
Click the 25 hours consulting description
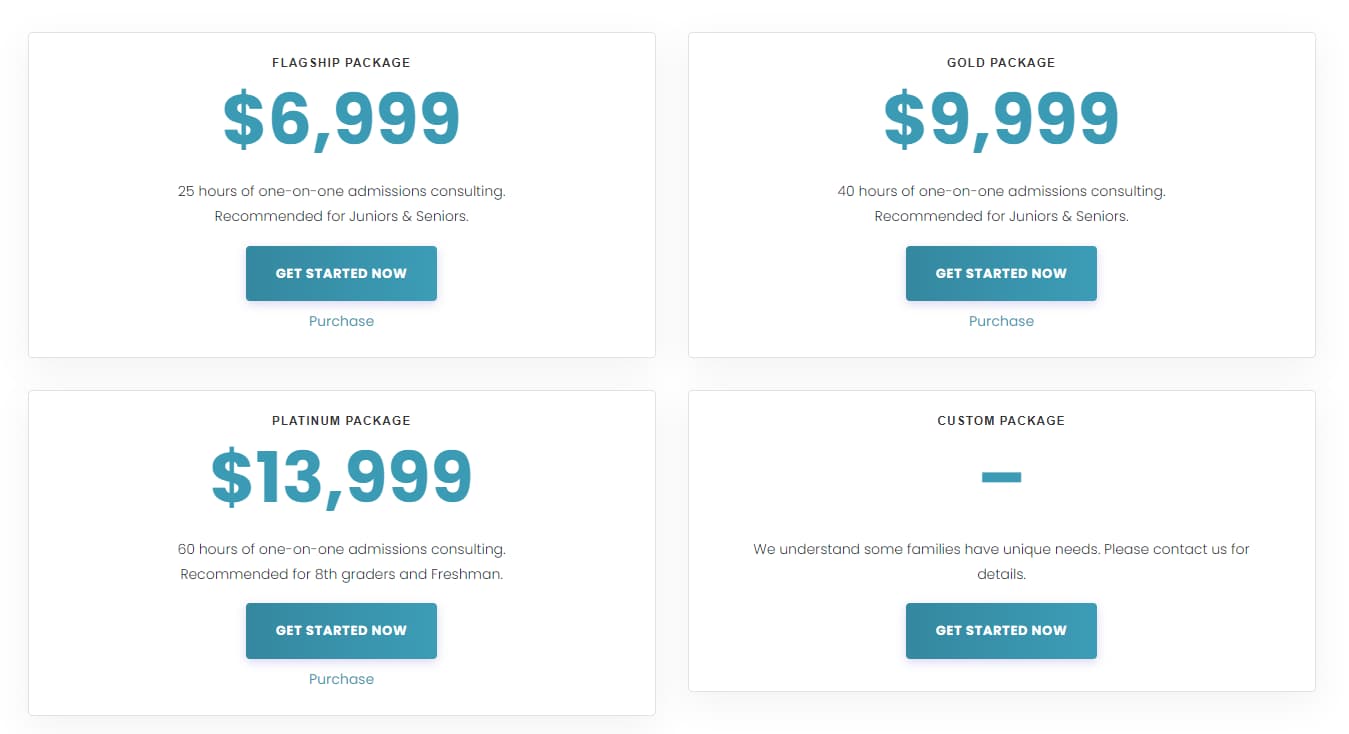tap(341, 191)
